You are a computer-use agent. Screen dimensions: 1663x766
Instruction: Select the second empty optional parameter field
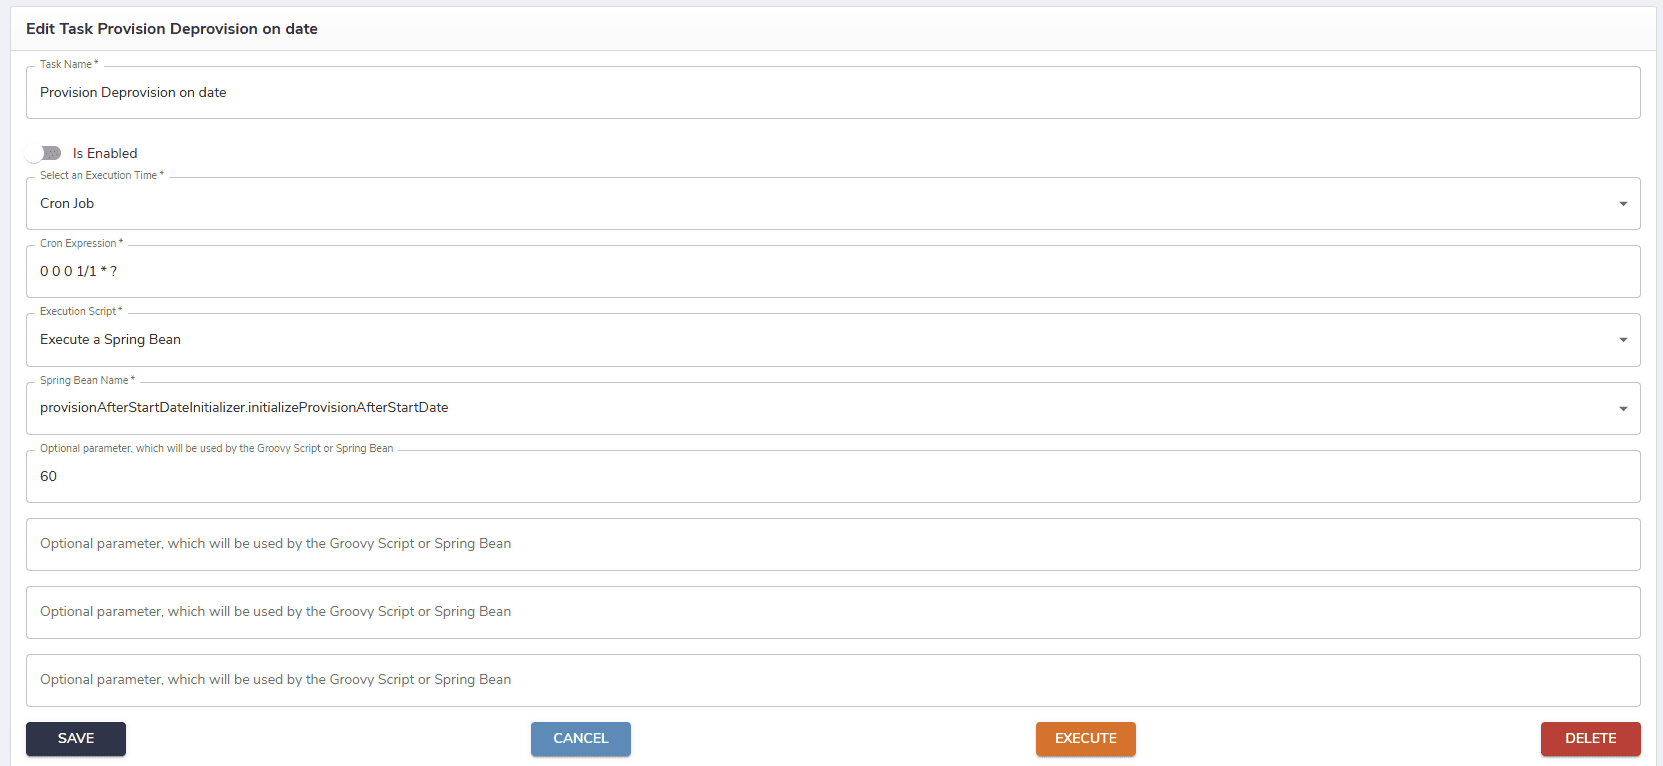pos(832,612)
